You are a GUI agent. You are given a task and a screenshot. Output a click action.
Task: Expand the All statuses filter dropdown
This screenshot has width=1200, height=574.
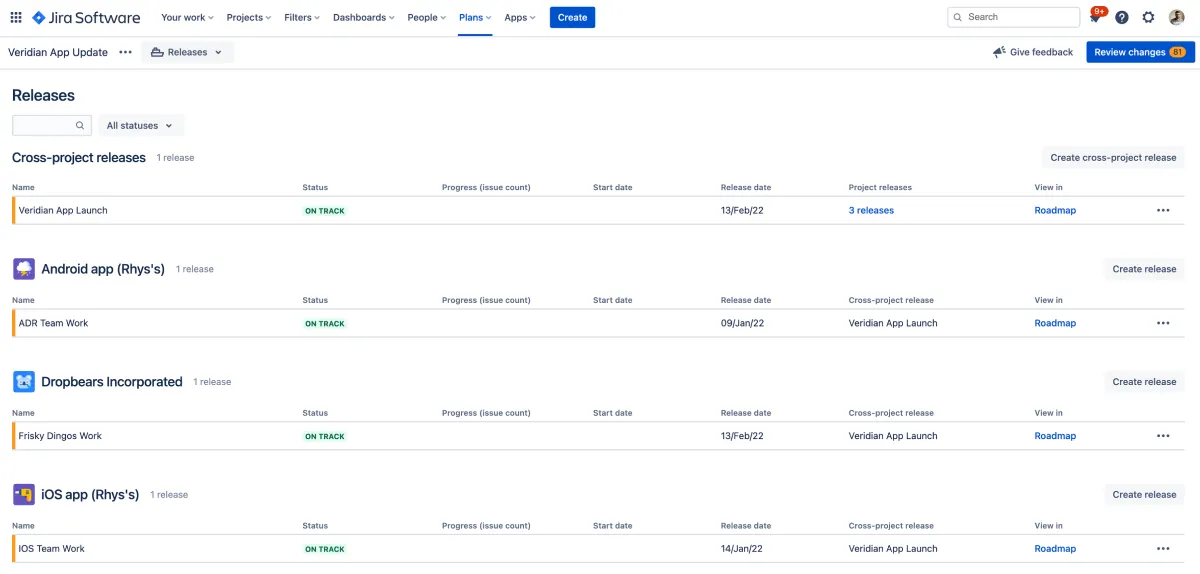pos(140,126)
